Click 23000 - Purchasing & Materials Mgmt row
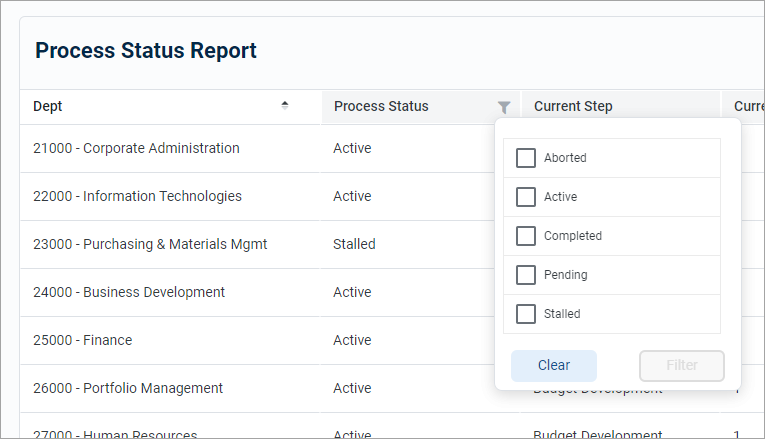This screenshot has width=765, height=439. coord(150,245)
